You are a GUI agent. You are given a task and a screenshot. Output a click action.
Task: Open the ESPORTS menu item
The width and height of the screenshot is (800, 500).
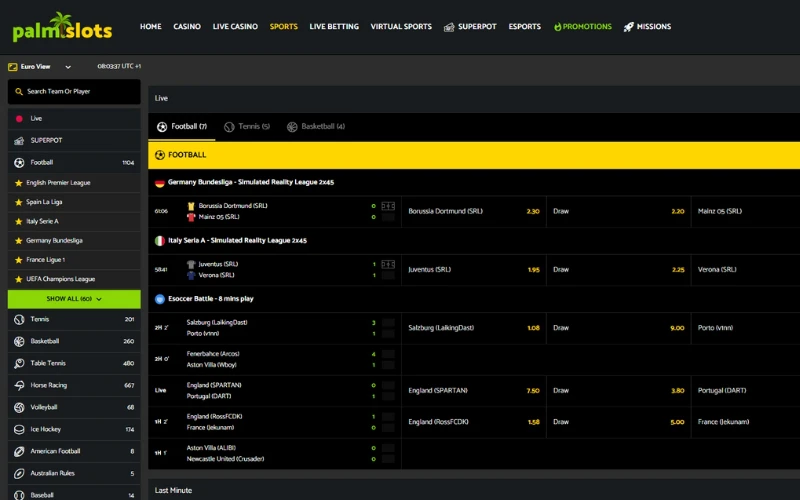click(x=524, y=27)
